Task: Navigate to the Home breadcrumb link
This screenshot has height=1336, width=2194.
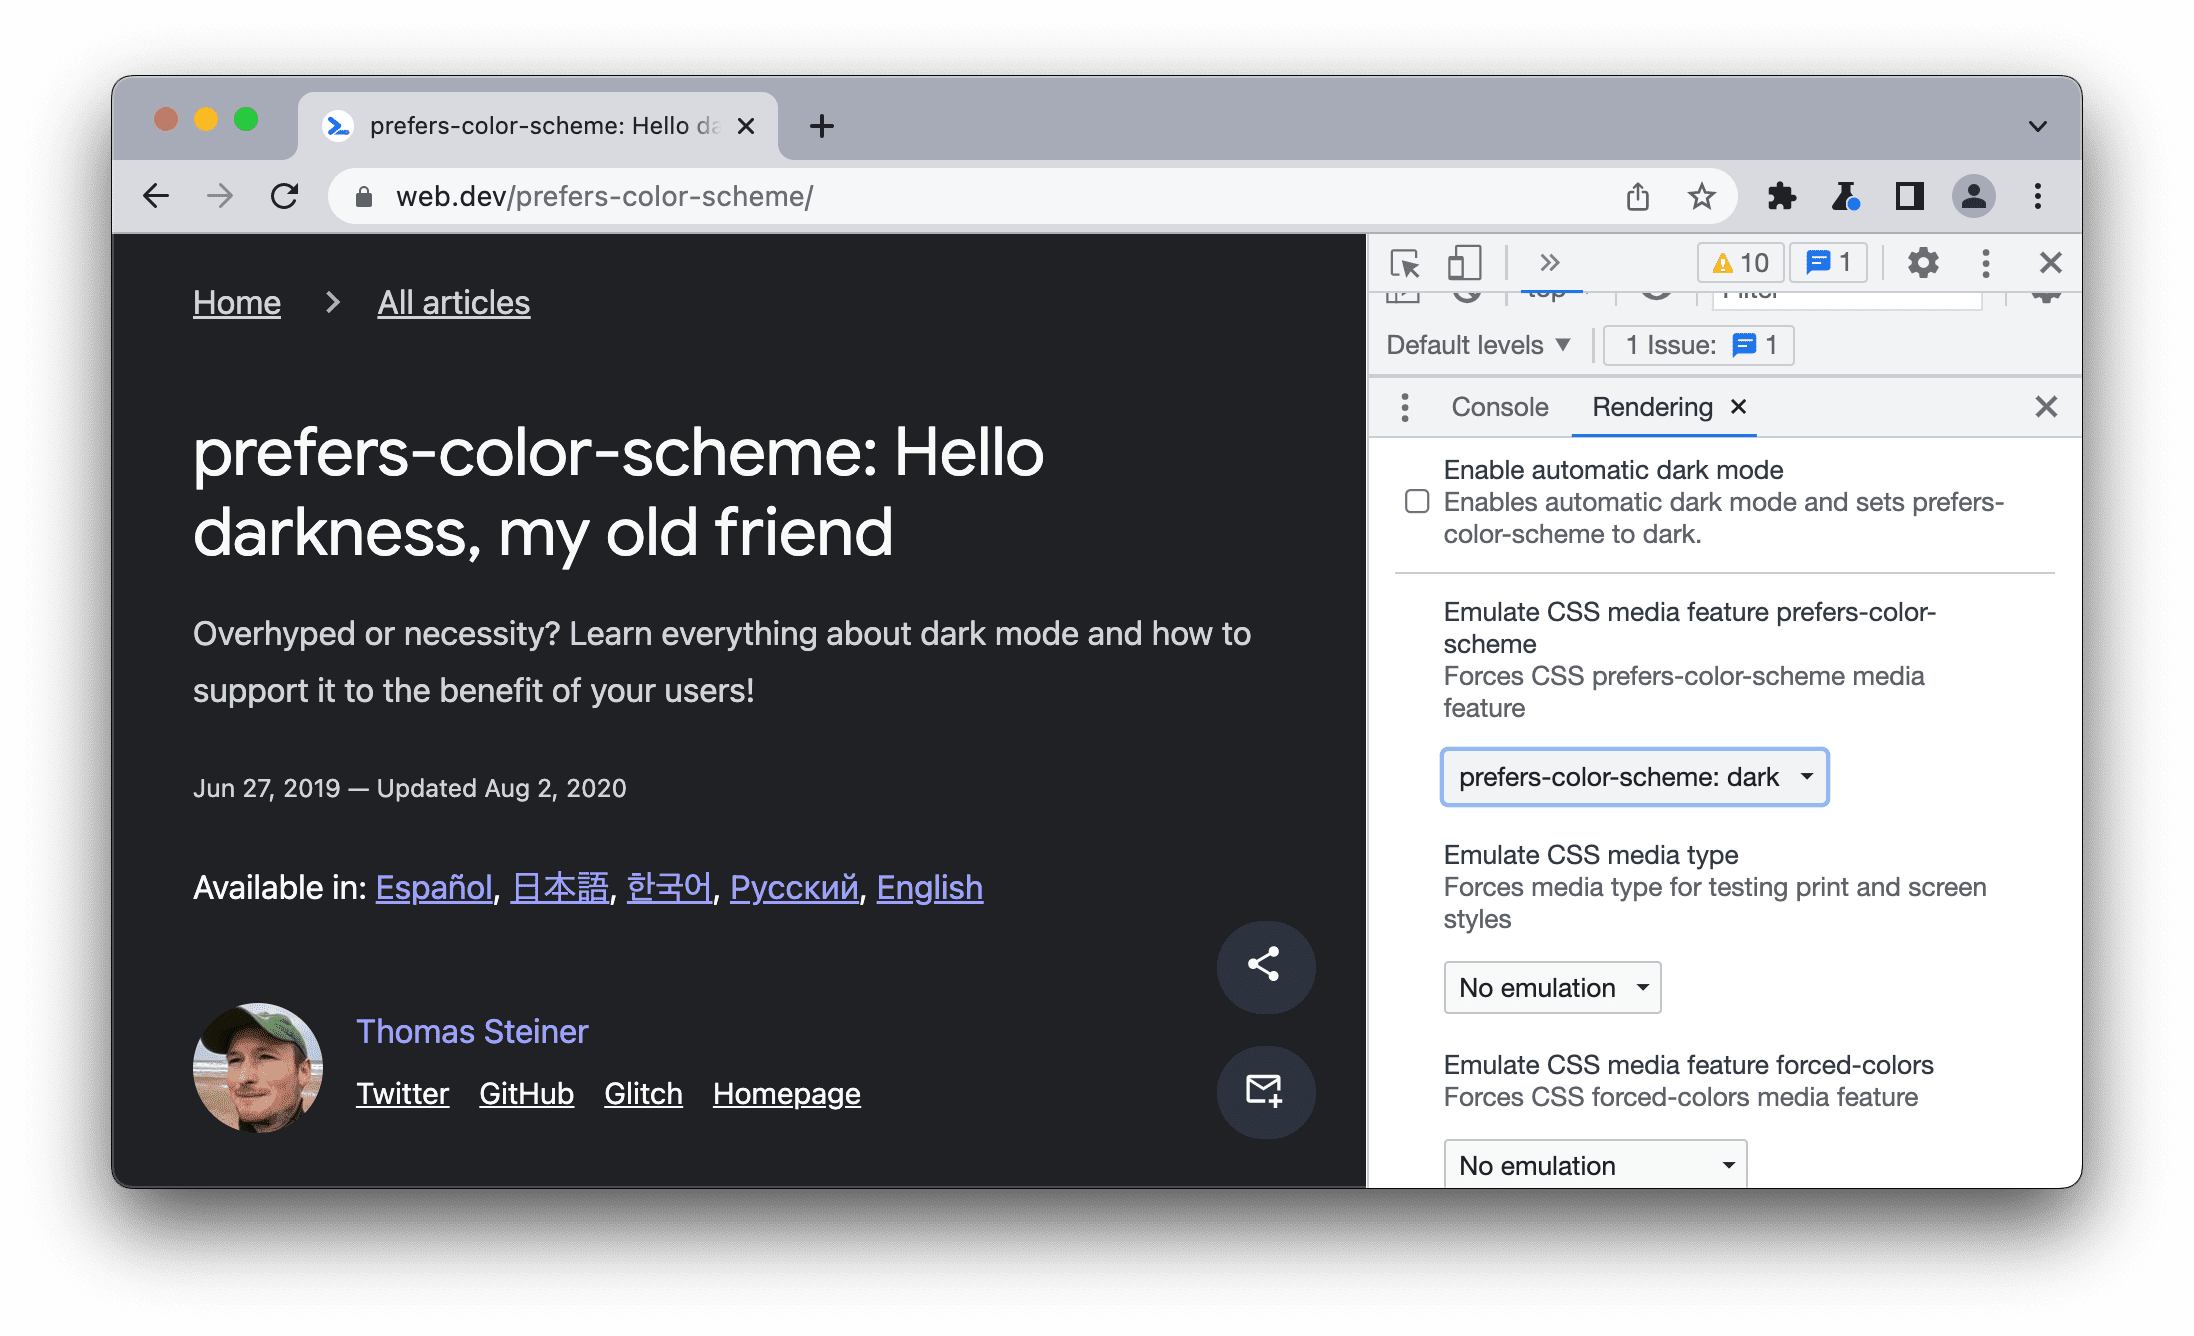Action: click(x=237, y=301)
